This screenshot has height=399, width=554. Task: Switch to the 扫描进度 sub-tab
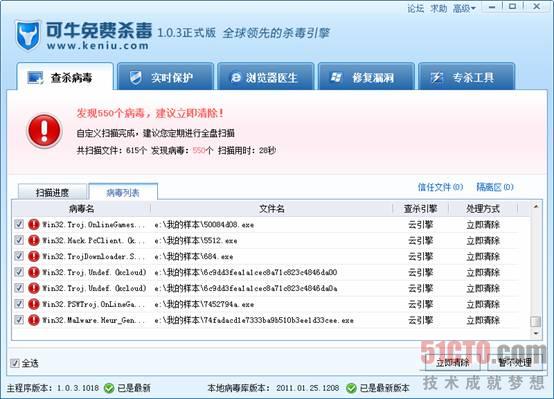(x=52, y=192)
